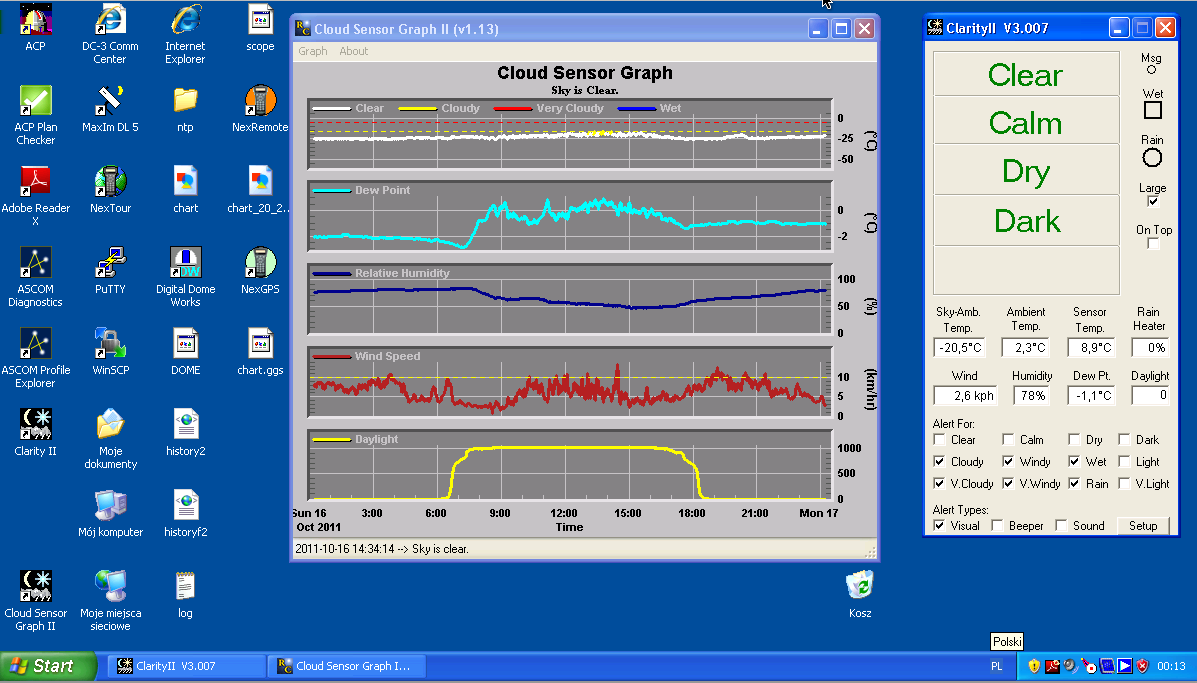Uncheck the Windy alert checkbox
1197x683 pixels.
tap(1008, 462)
